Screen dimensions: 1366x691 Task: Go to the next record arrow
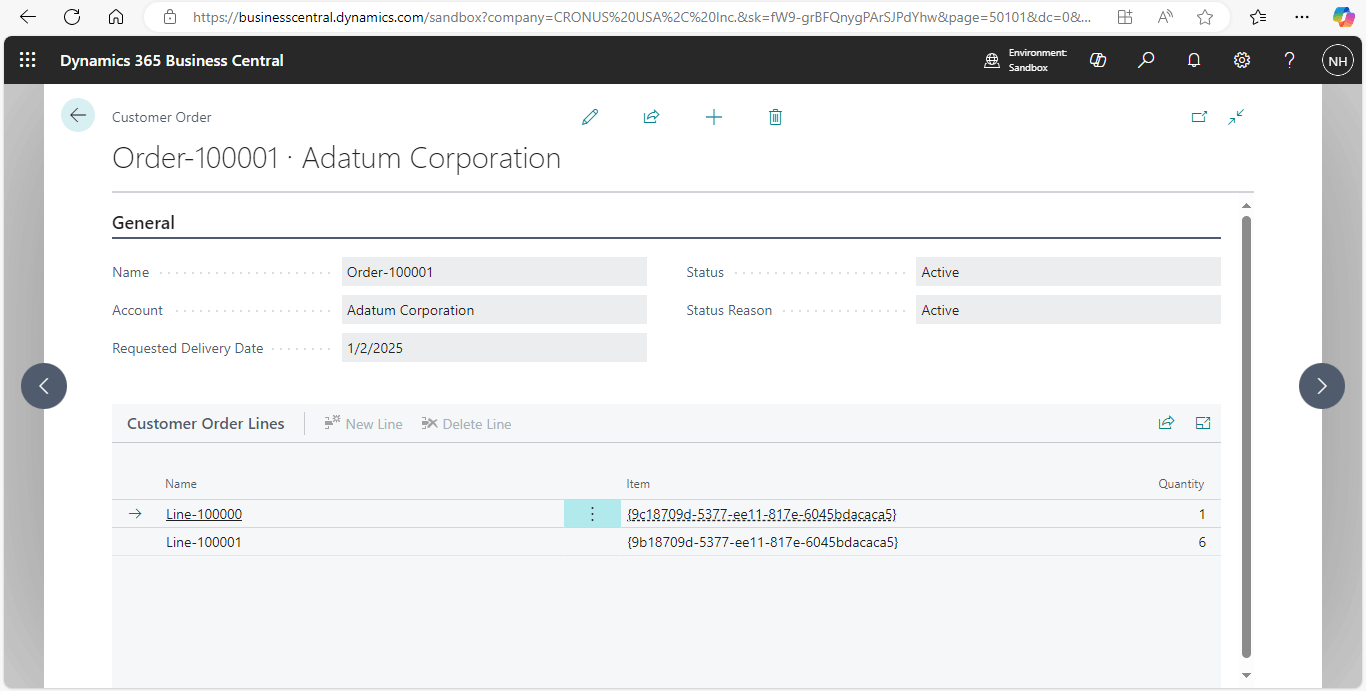click(x=1321, y=385)
